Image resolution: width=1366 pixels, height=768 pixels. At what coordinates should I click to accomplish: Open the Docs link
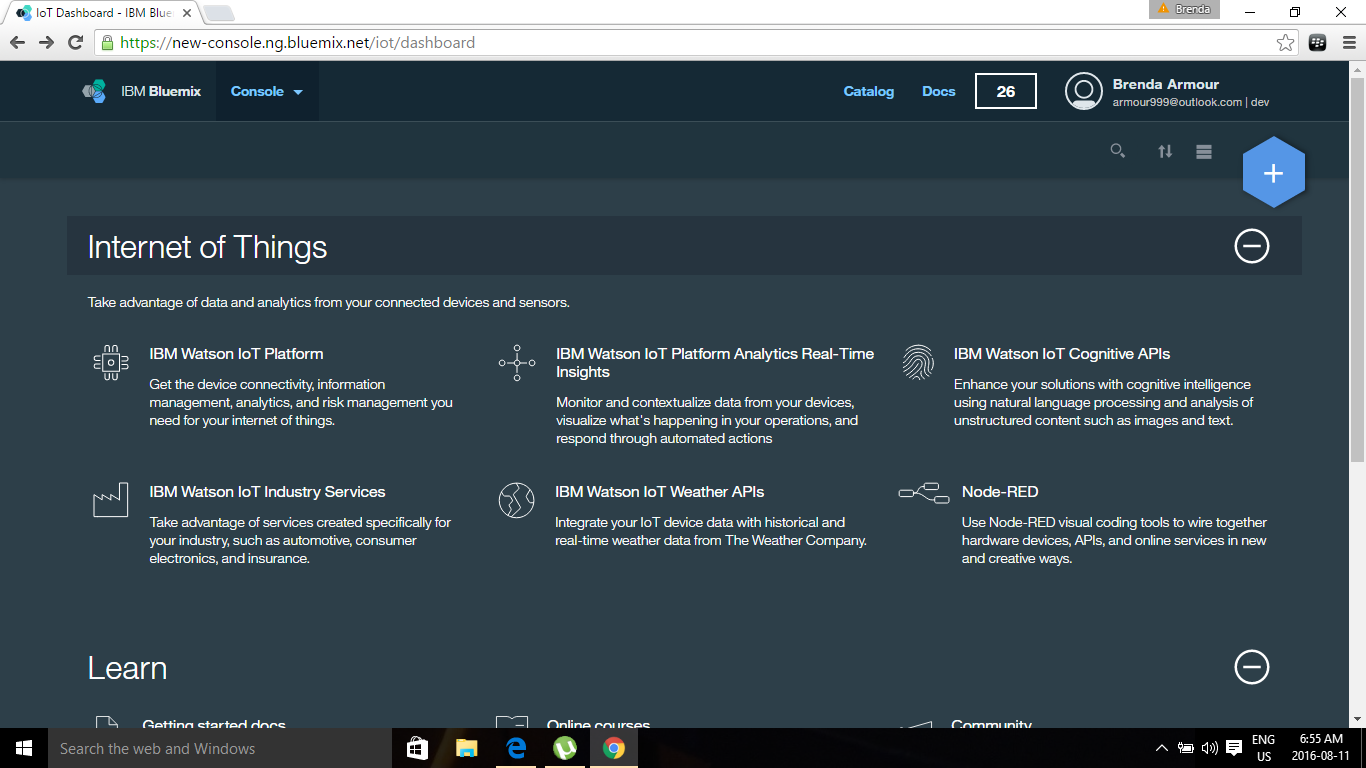[x=939, y=91]
